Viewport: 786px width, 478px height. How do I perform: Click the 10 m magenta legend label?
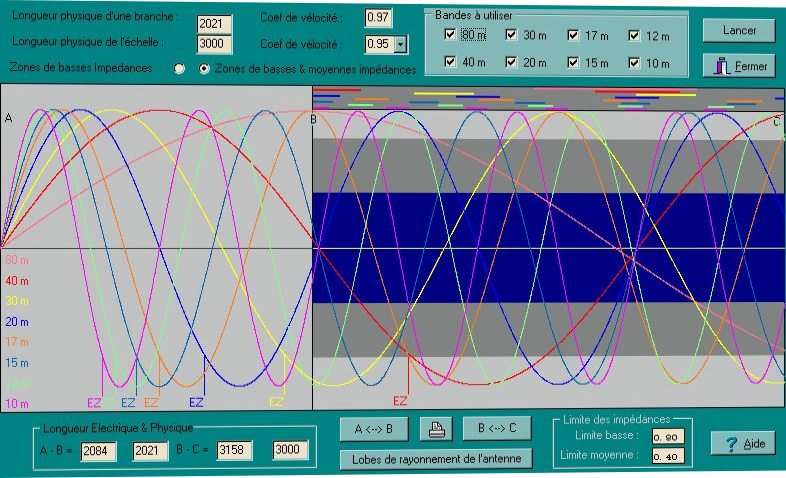click(x=17, y=403)
